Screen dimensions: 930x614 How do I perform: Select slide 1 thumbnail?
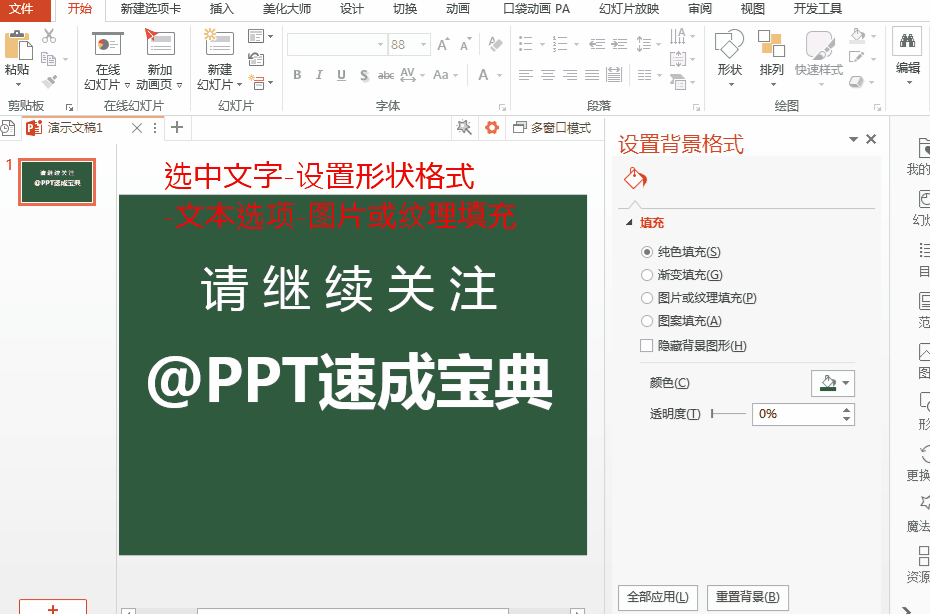[x=57, y=182]
